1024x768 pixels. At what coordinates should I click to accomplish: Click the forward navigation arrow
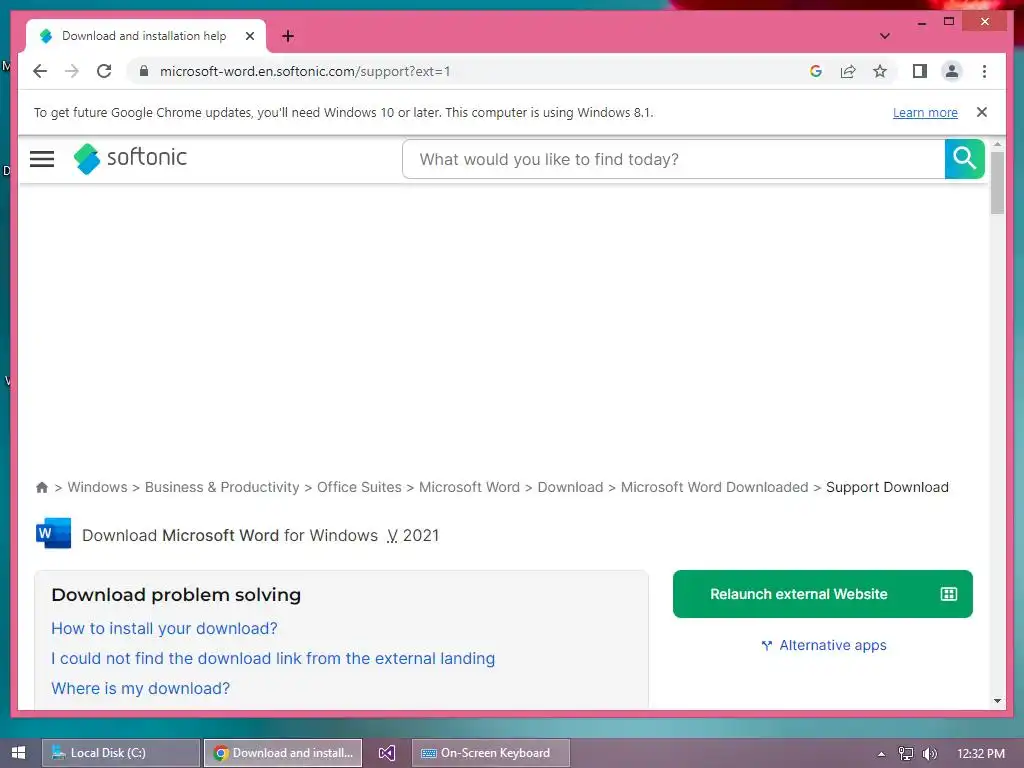point(72,71)
